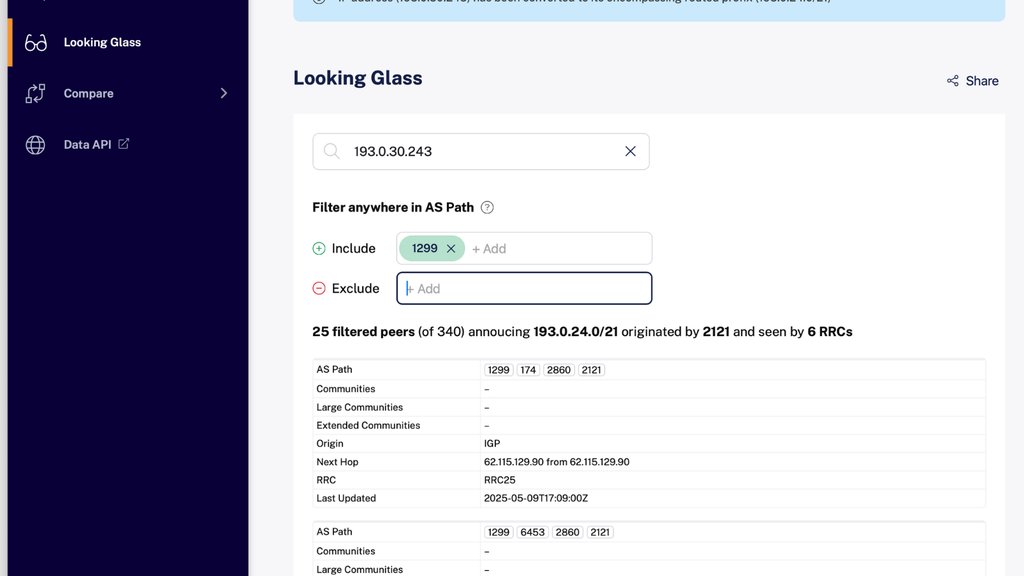The width and height of the screenshot is (1024, 576).
Task: Click the Looking Glass glasses icon
Action: pos(36,43)
